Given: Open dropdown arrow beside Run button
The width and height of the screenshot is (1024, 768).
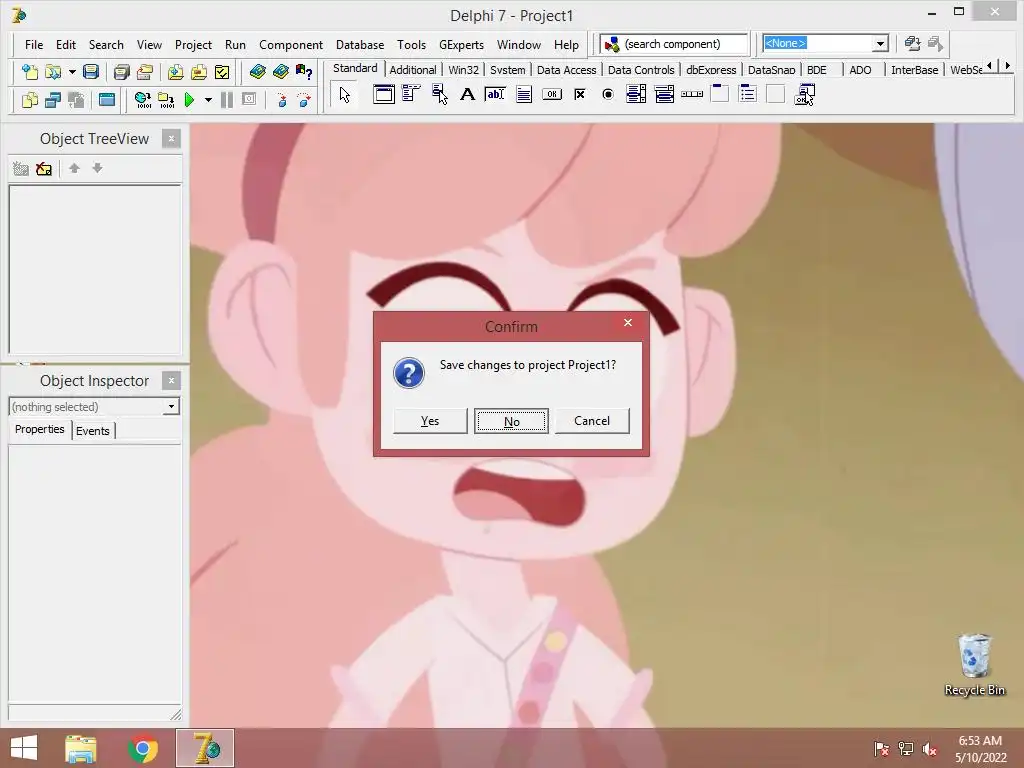Looking at the screenshot, I should [208, 100].
